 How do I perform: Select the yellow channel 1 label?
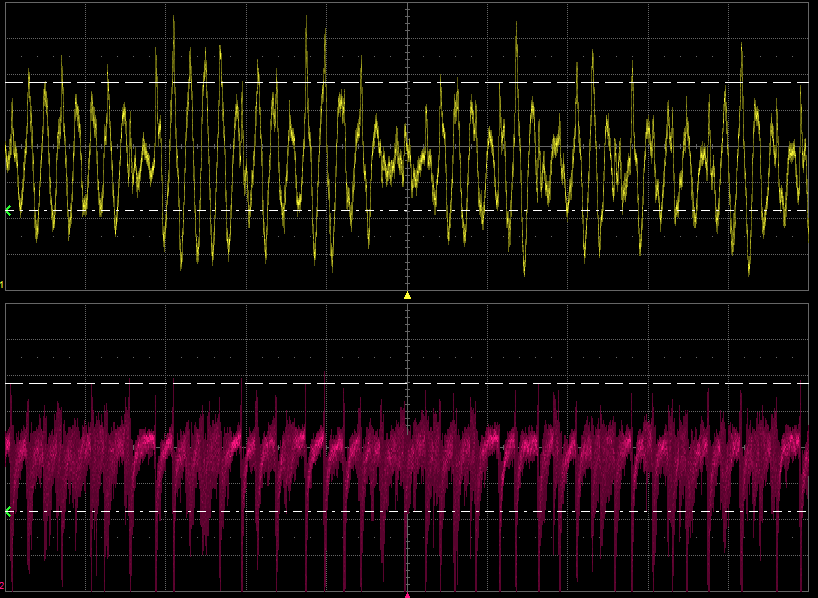coord(3,286)
